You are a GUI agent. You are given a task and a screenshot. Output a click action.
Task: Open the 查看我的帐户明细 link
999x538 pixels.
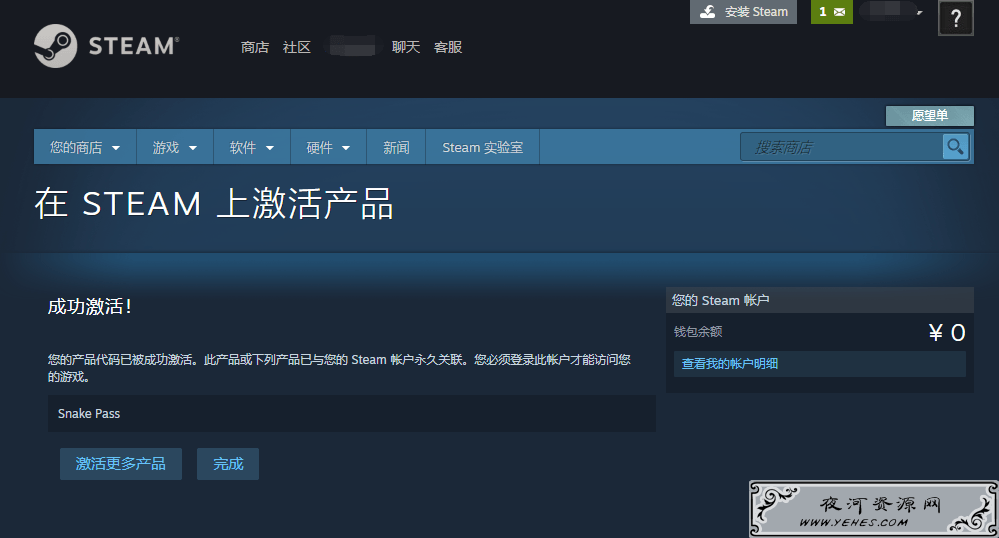click(x=729, y=364)
